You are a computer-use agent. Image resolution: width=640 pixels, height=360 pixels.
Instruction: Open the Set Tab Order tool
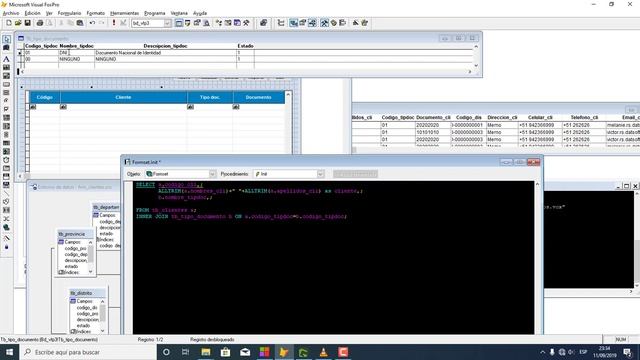[281, 23]
